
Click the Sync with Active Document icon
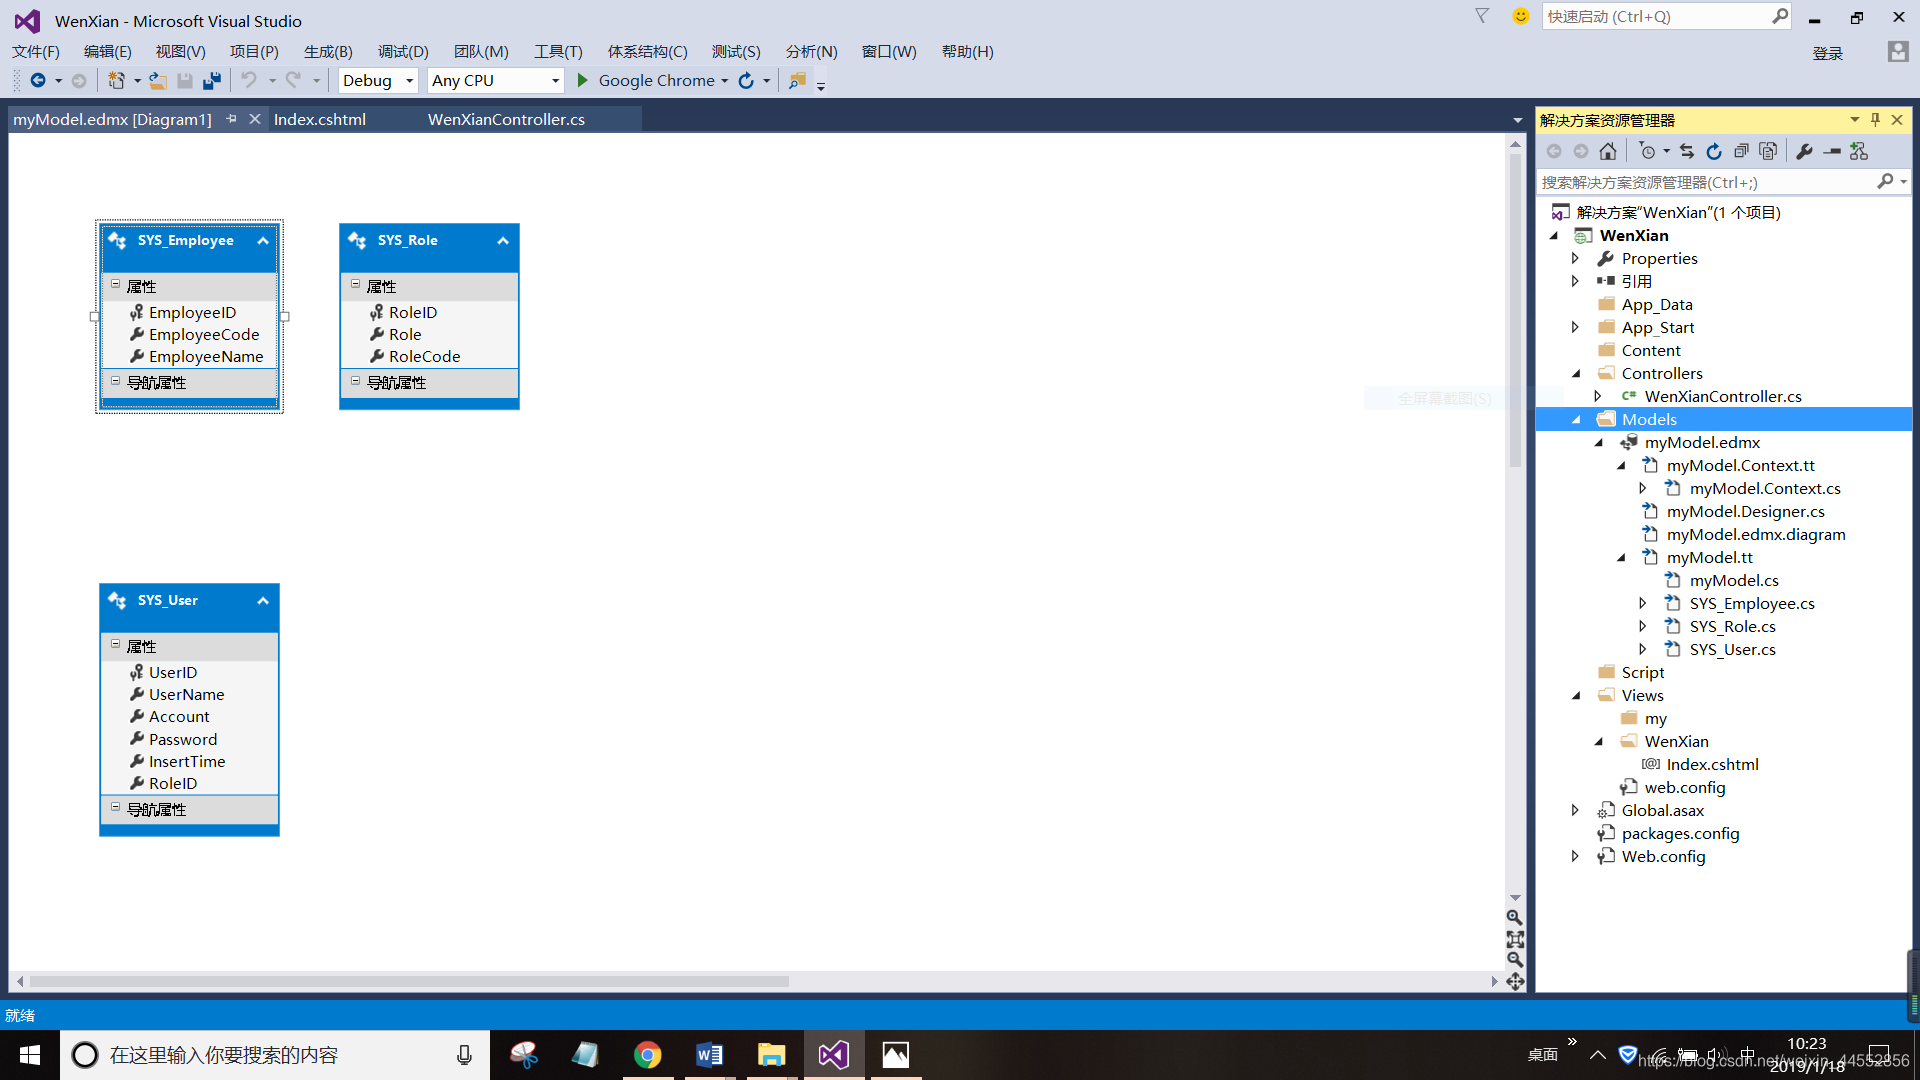click(x=1687, y=151)
